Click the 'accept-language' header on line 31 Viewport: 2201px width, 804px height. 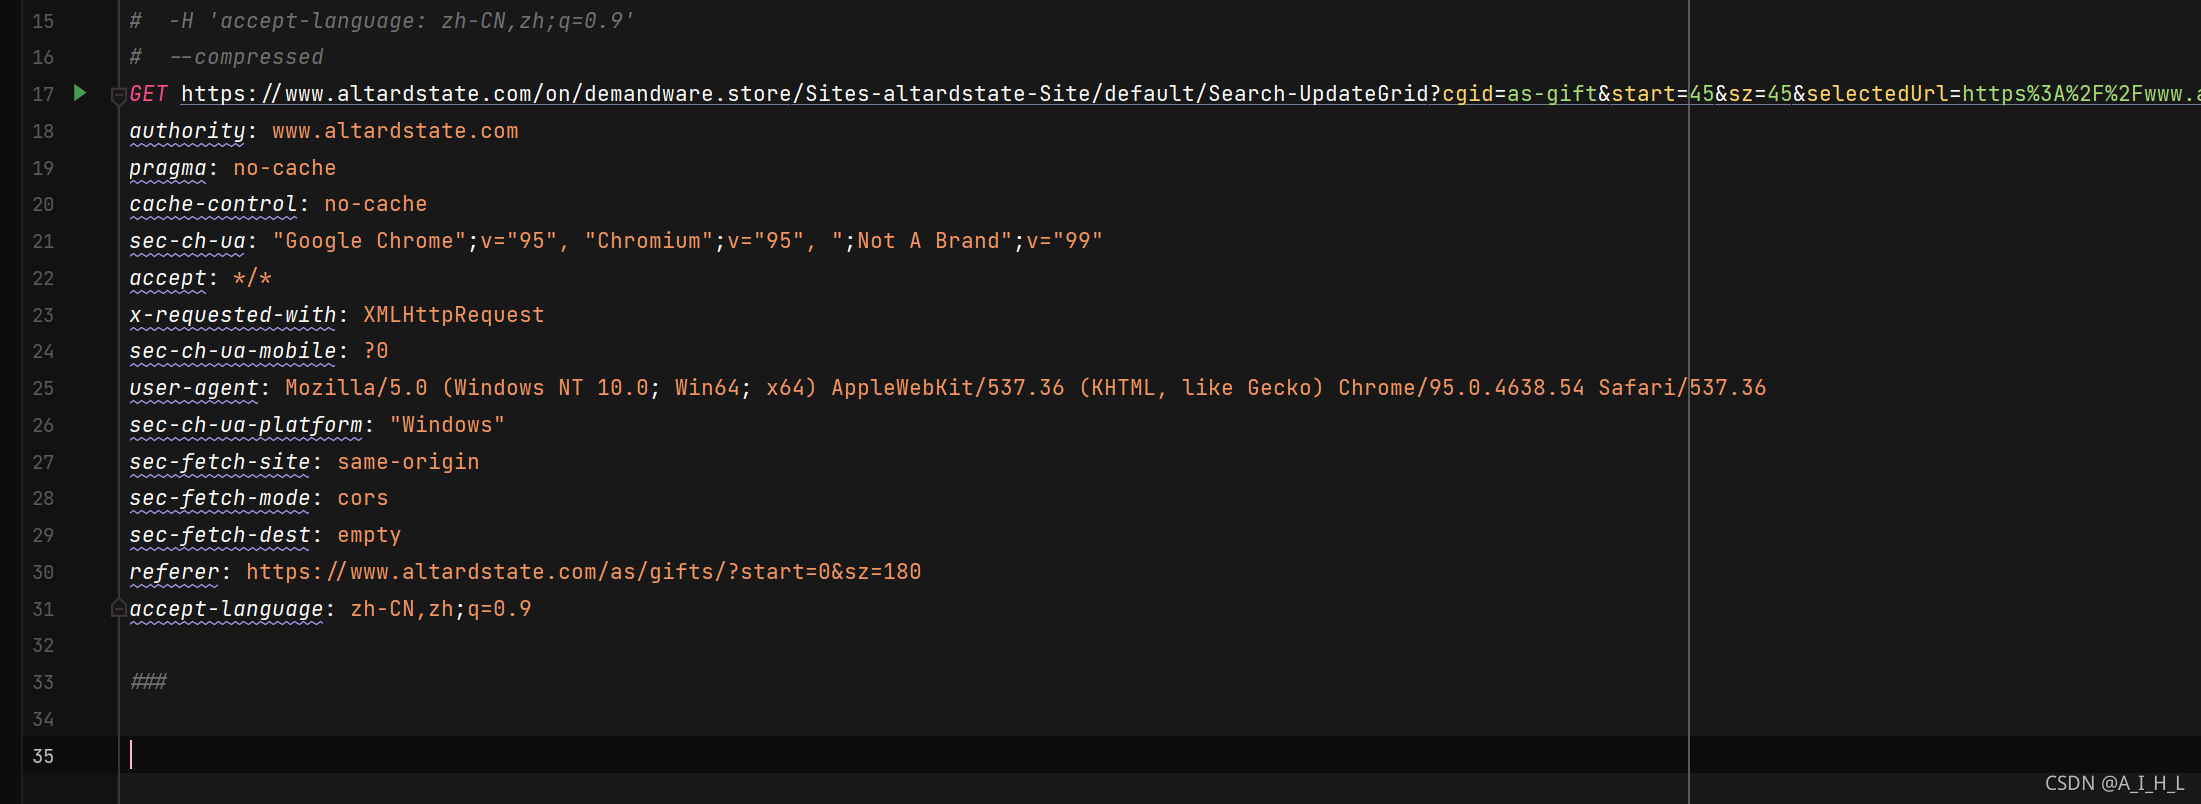226,609
